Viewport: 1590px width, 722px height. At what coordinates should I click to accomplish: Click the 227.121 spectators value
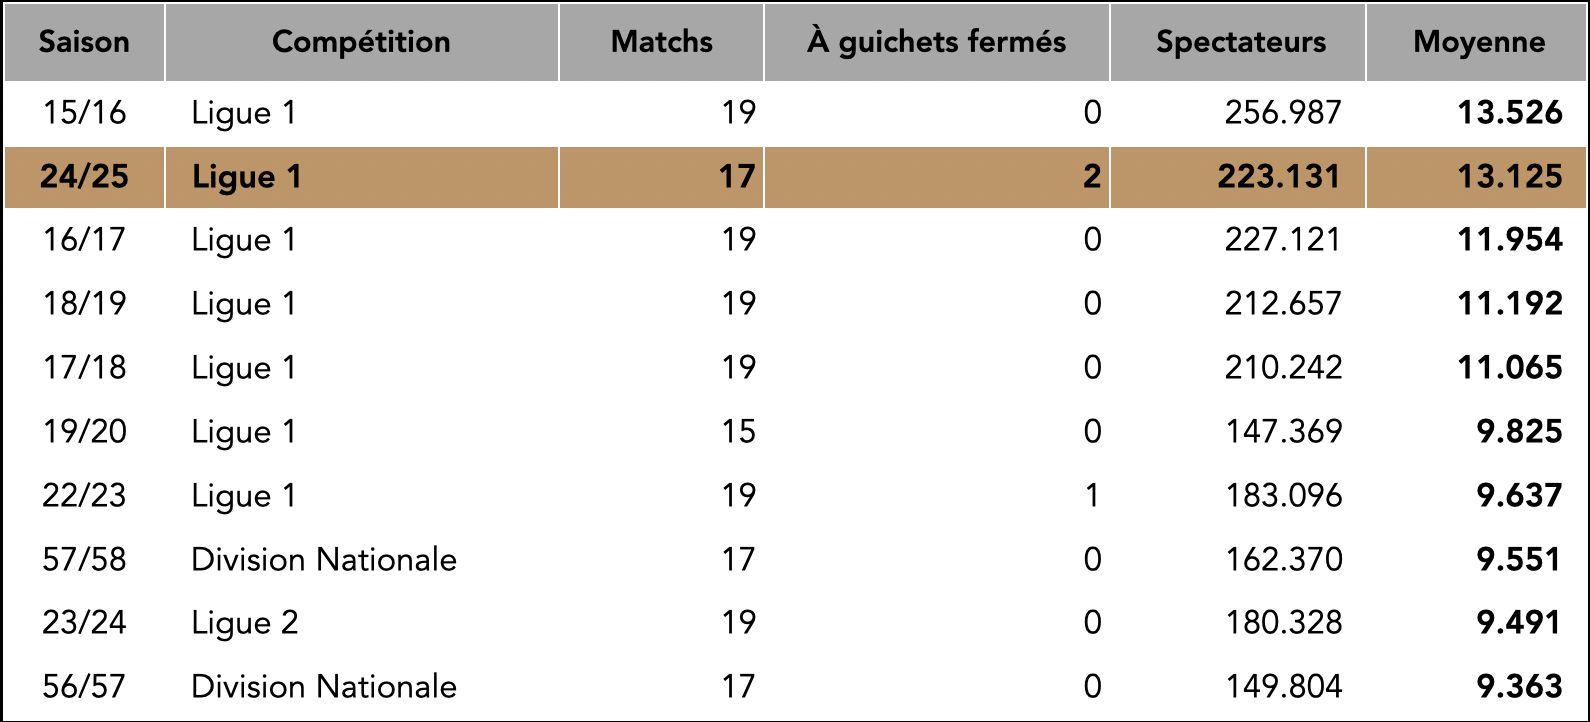1282,240
